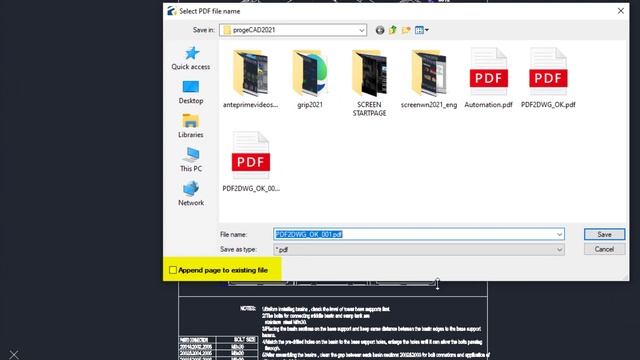Select the screenwn2021_eng folder

(x=429, y=79)
